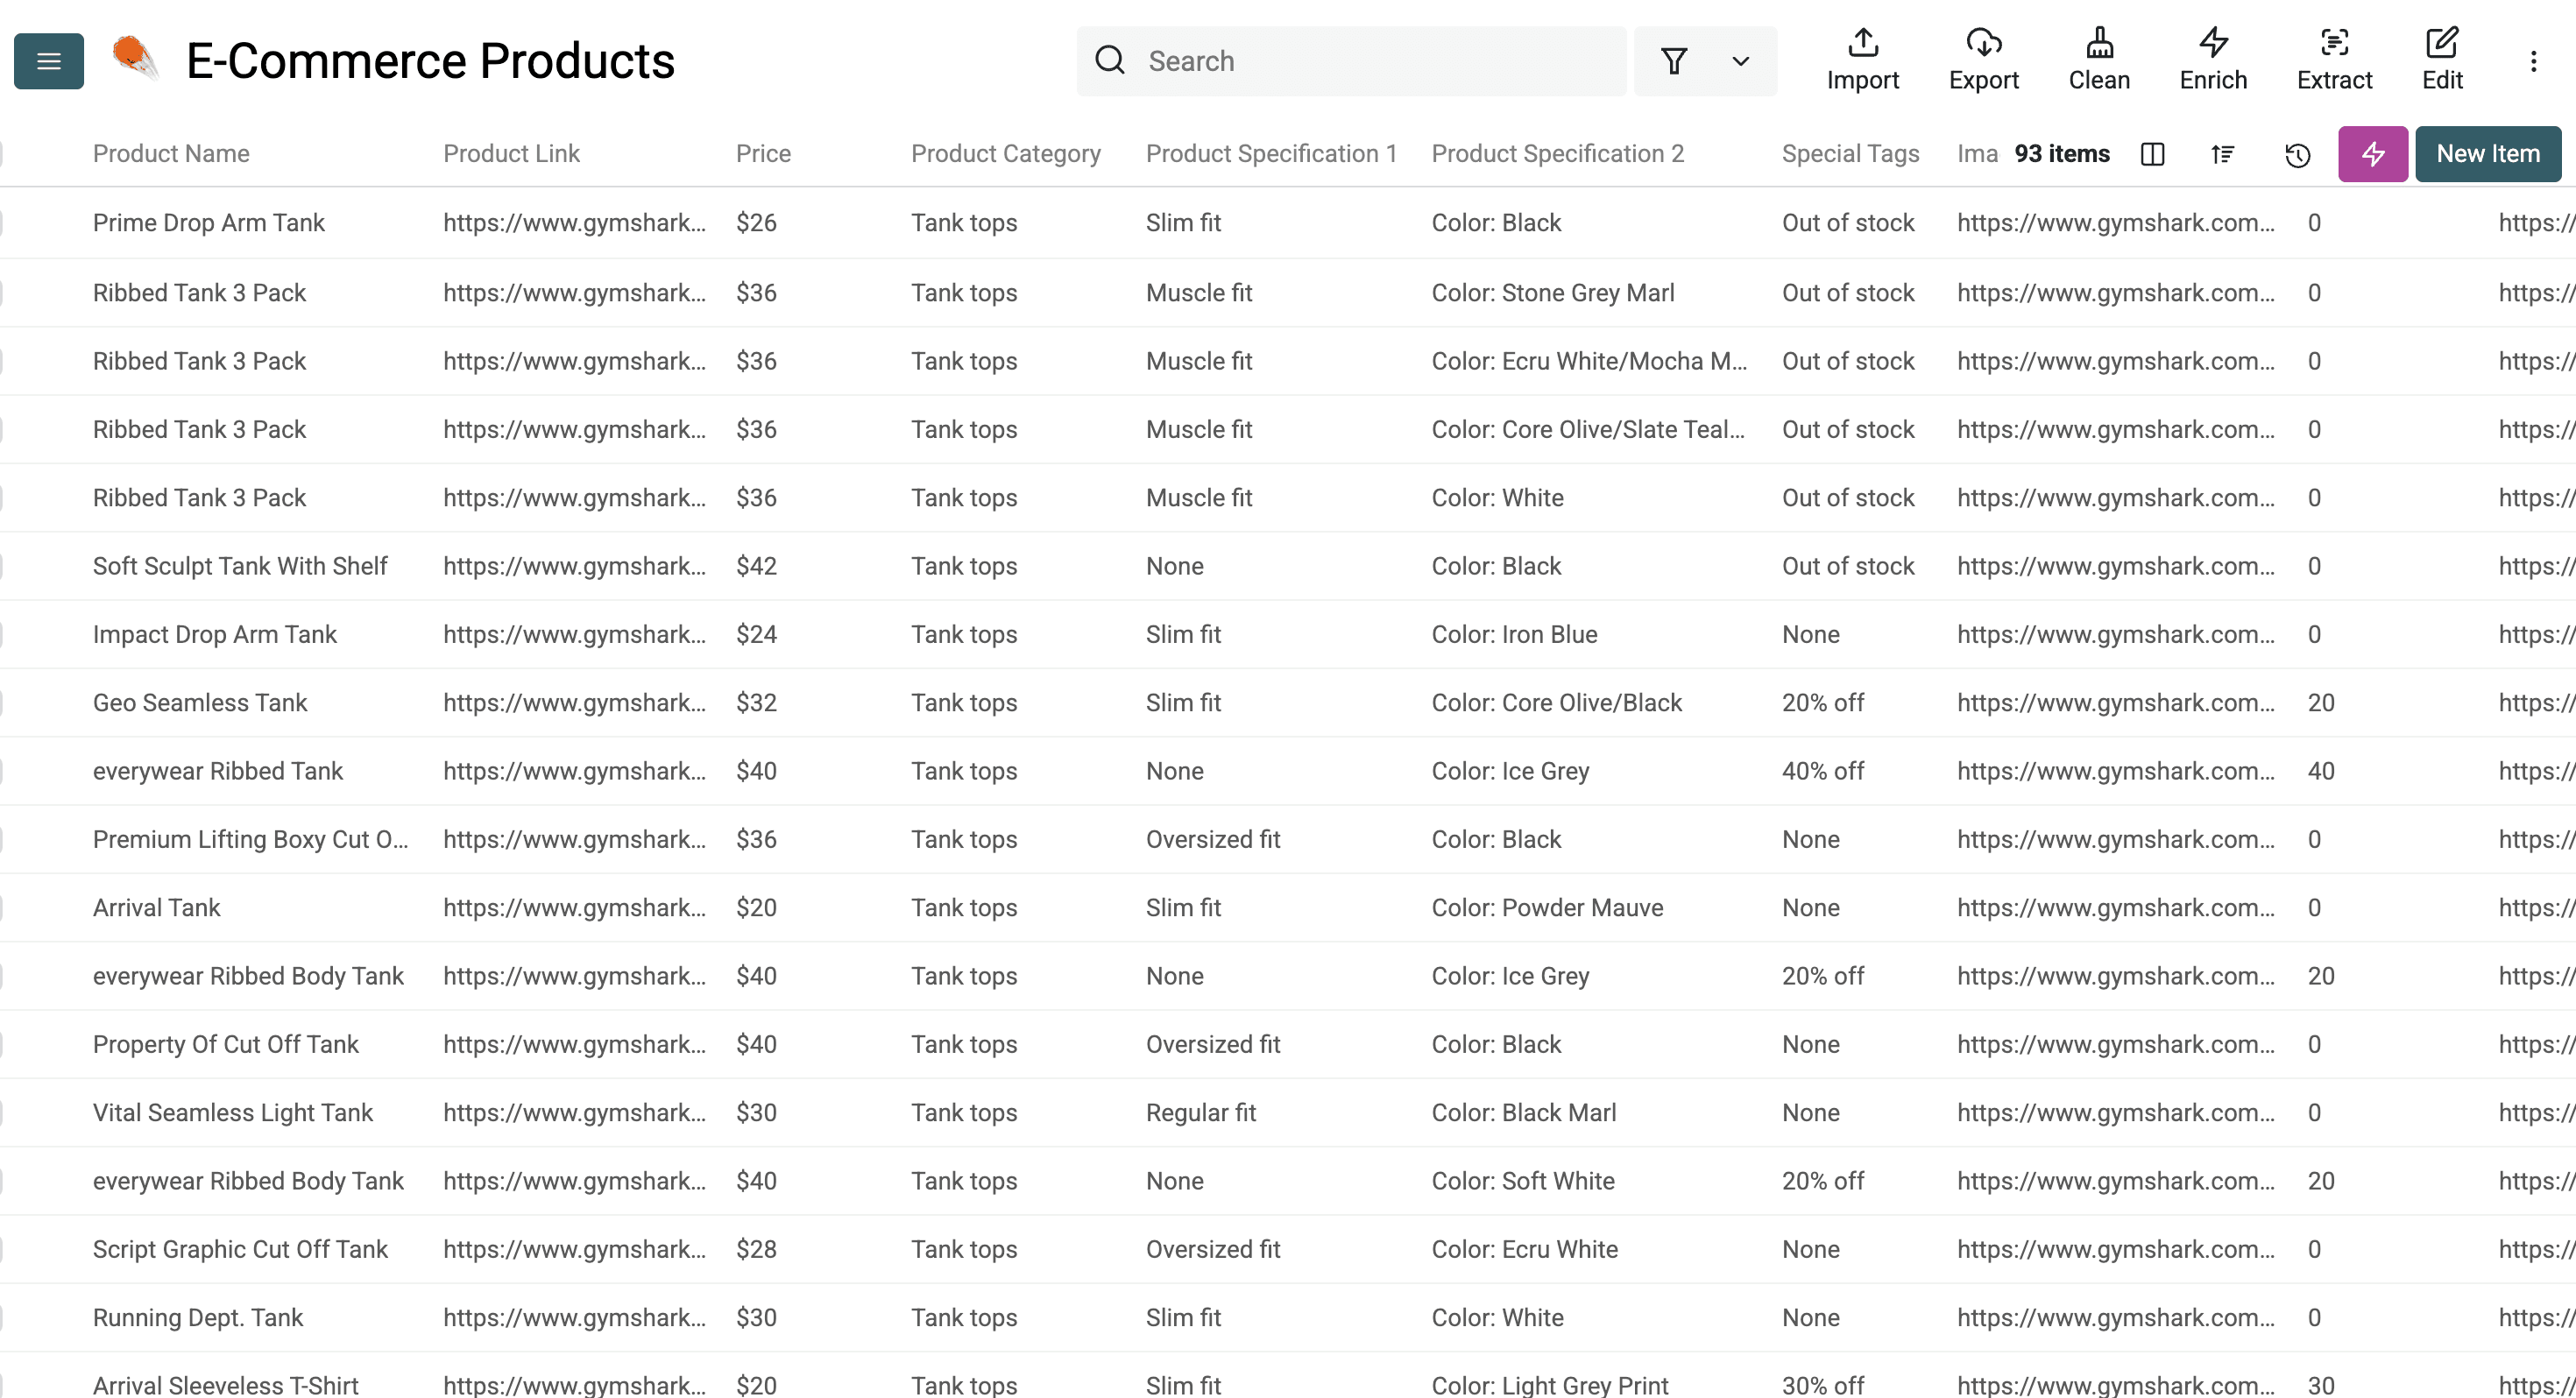Click the Import icon

point(1862,58)
